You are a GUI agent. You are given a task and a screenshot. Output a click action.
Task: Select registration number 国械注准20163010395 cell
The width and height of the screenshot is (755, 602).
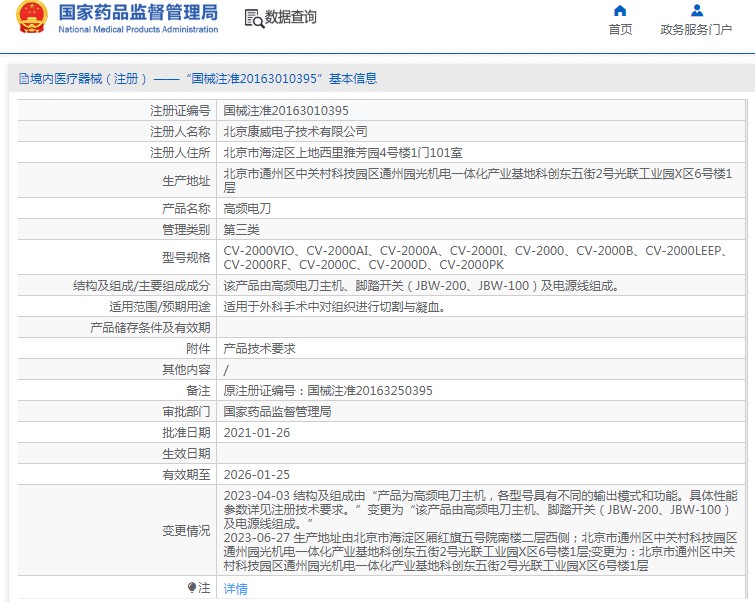coord(285,110)
